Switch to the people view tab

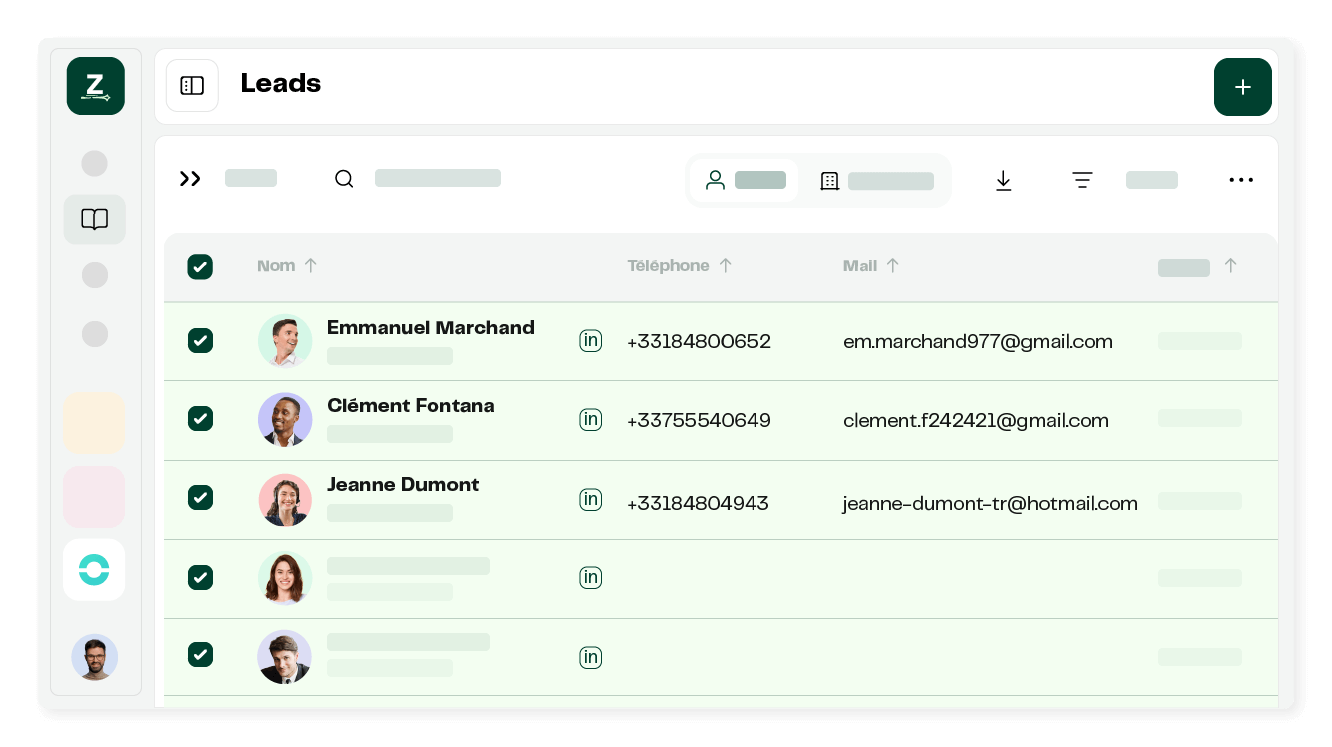click(x=744, y=180)
